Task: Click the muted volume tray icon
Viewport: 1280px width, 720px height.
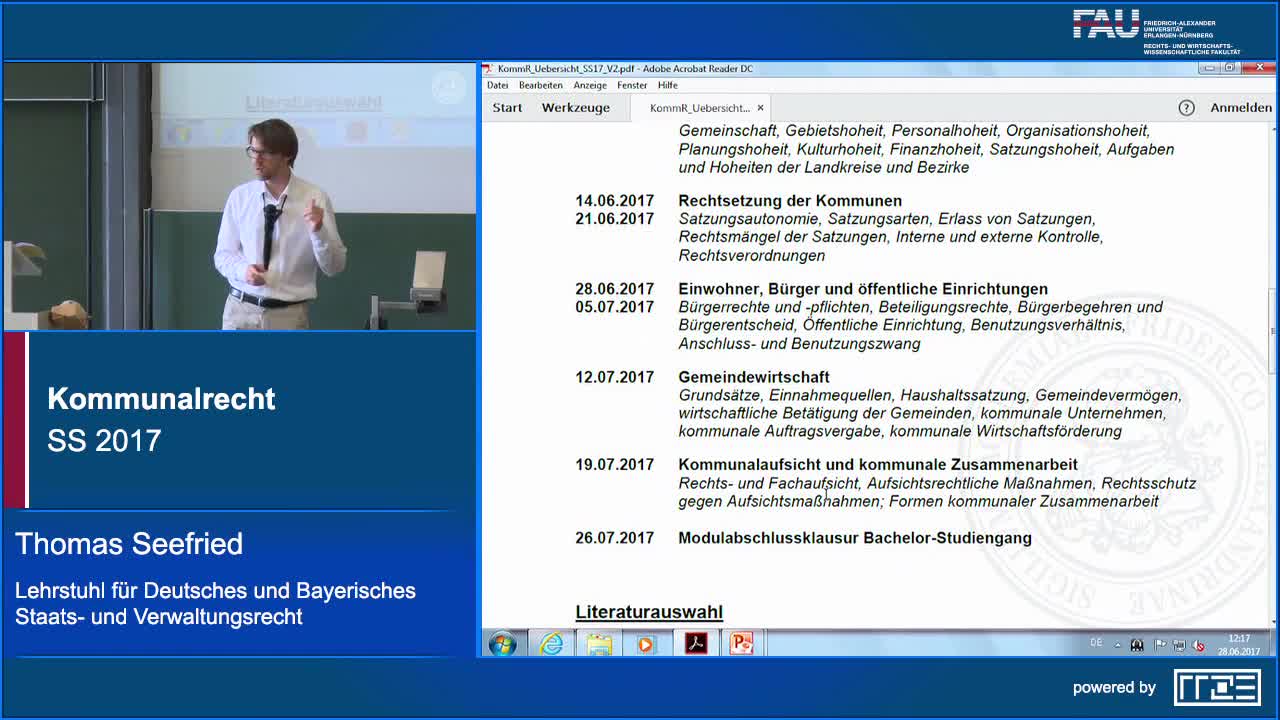Action: pos(1198,645)
